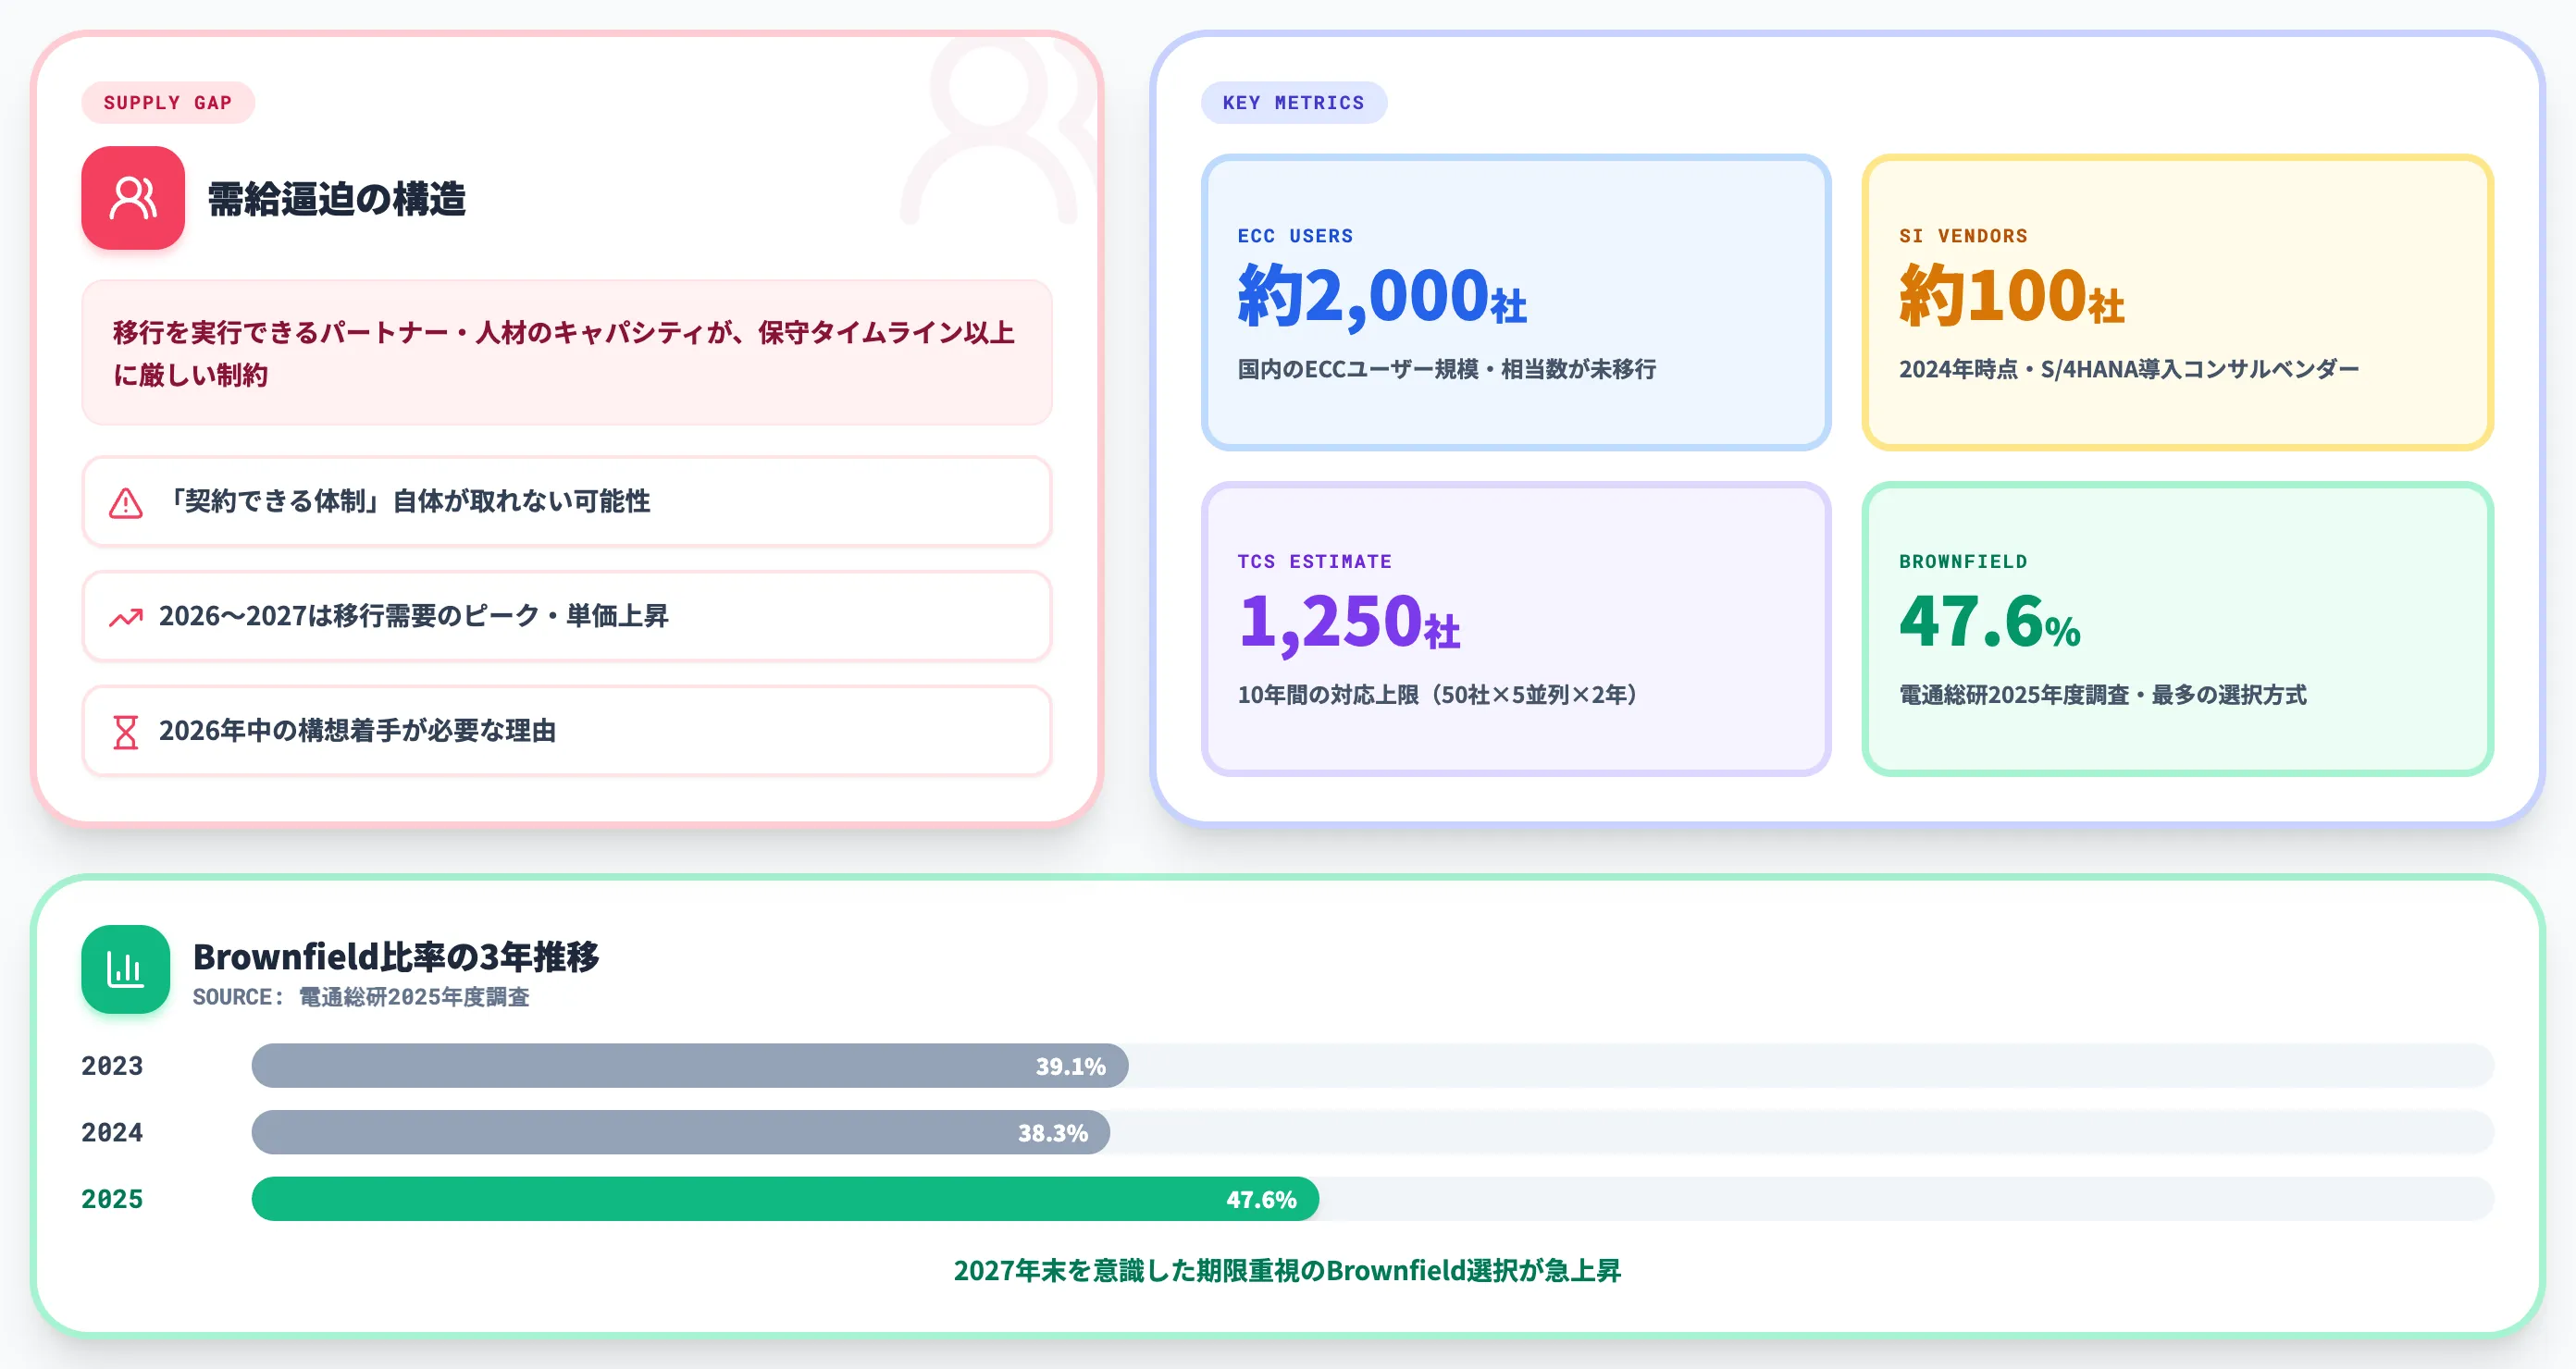
Task: Click the 2023 year label
Action: click(112, 1066)
